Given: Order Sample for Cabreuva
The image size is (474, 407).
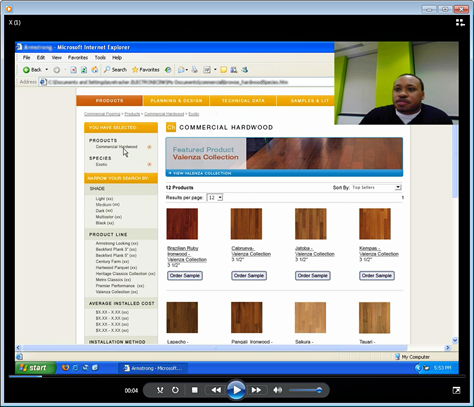Looking at the screenshot, I should pos(249,276).
